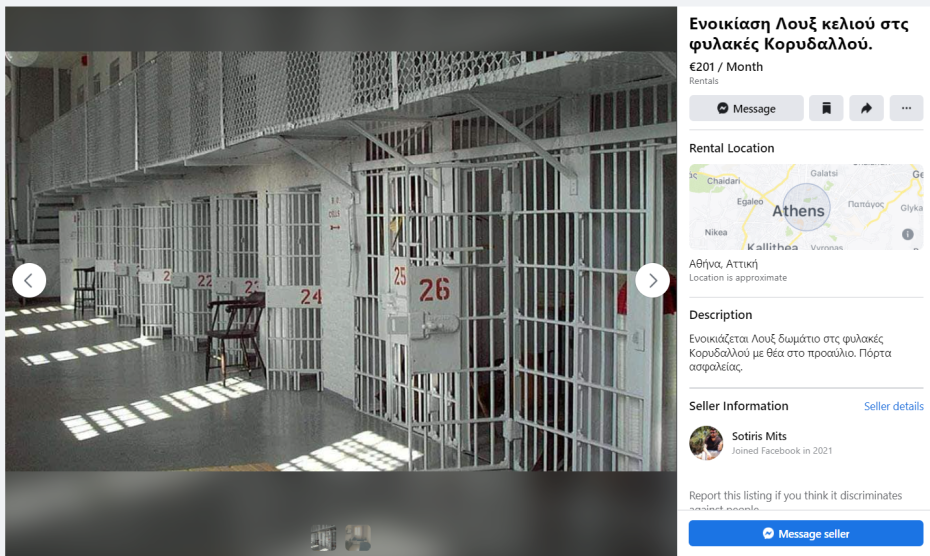Viewport: 930px width, 556px height.
Task: Select the first photo thumbnail
Action: 323,538
